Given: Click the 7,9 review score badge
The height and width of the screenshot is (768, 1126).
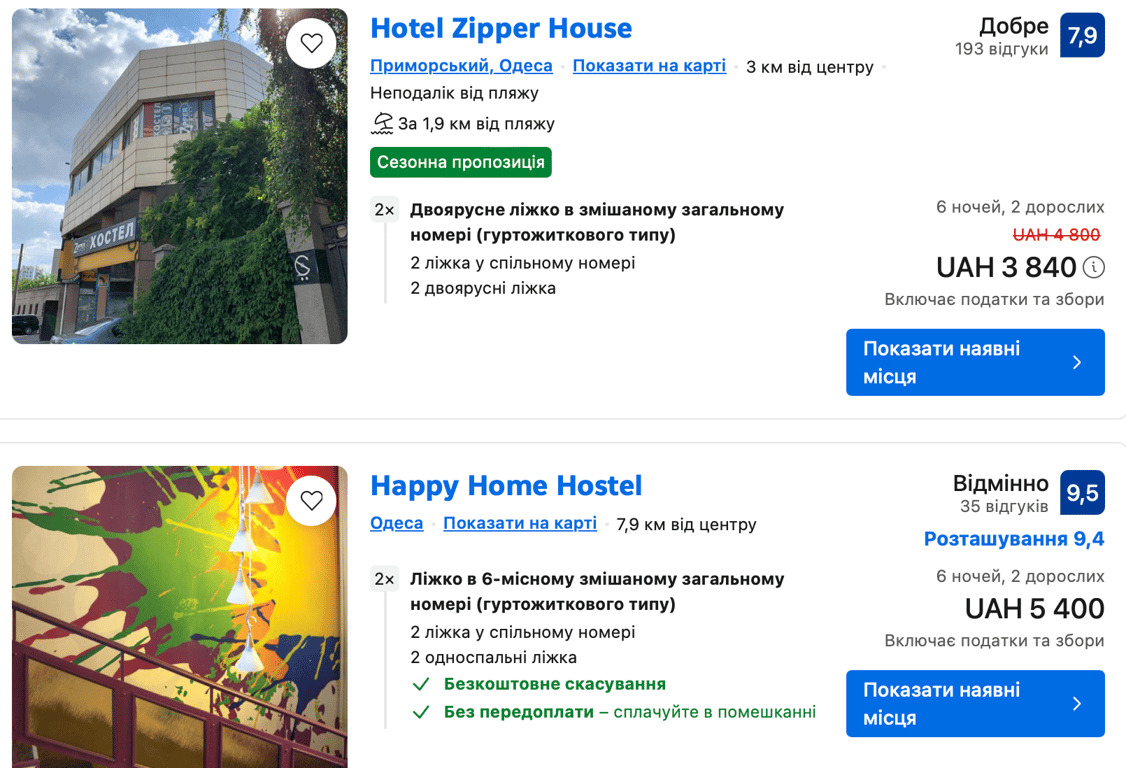Looking at the screenshot, I should coord(1082,36).
